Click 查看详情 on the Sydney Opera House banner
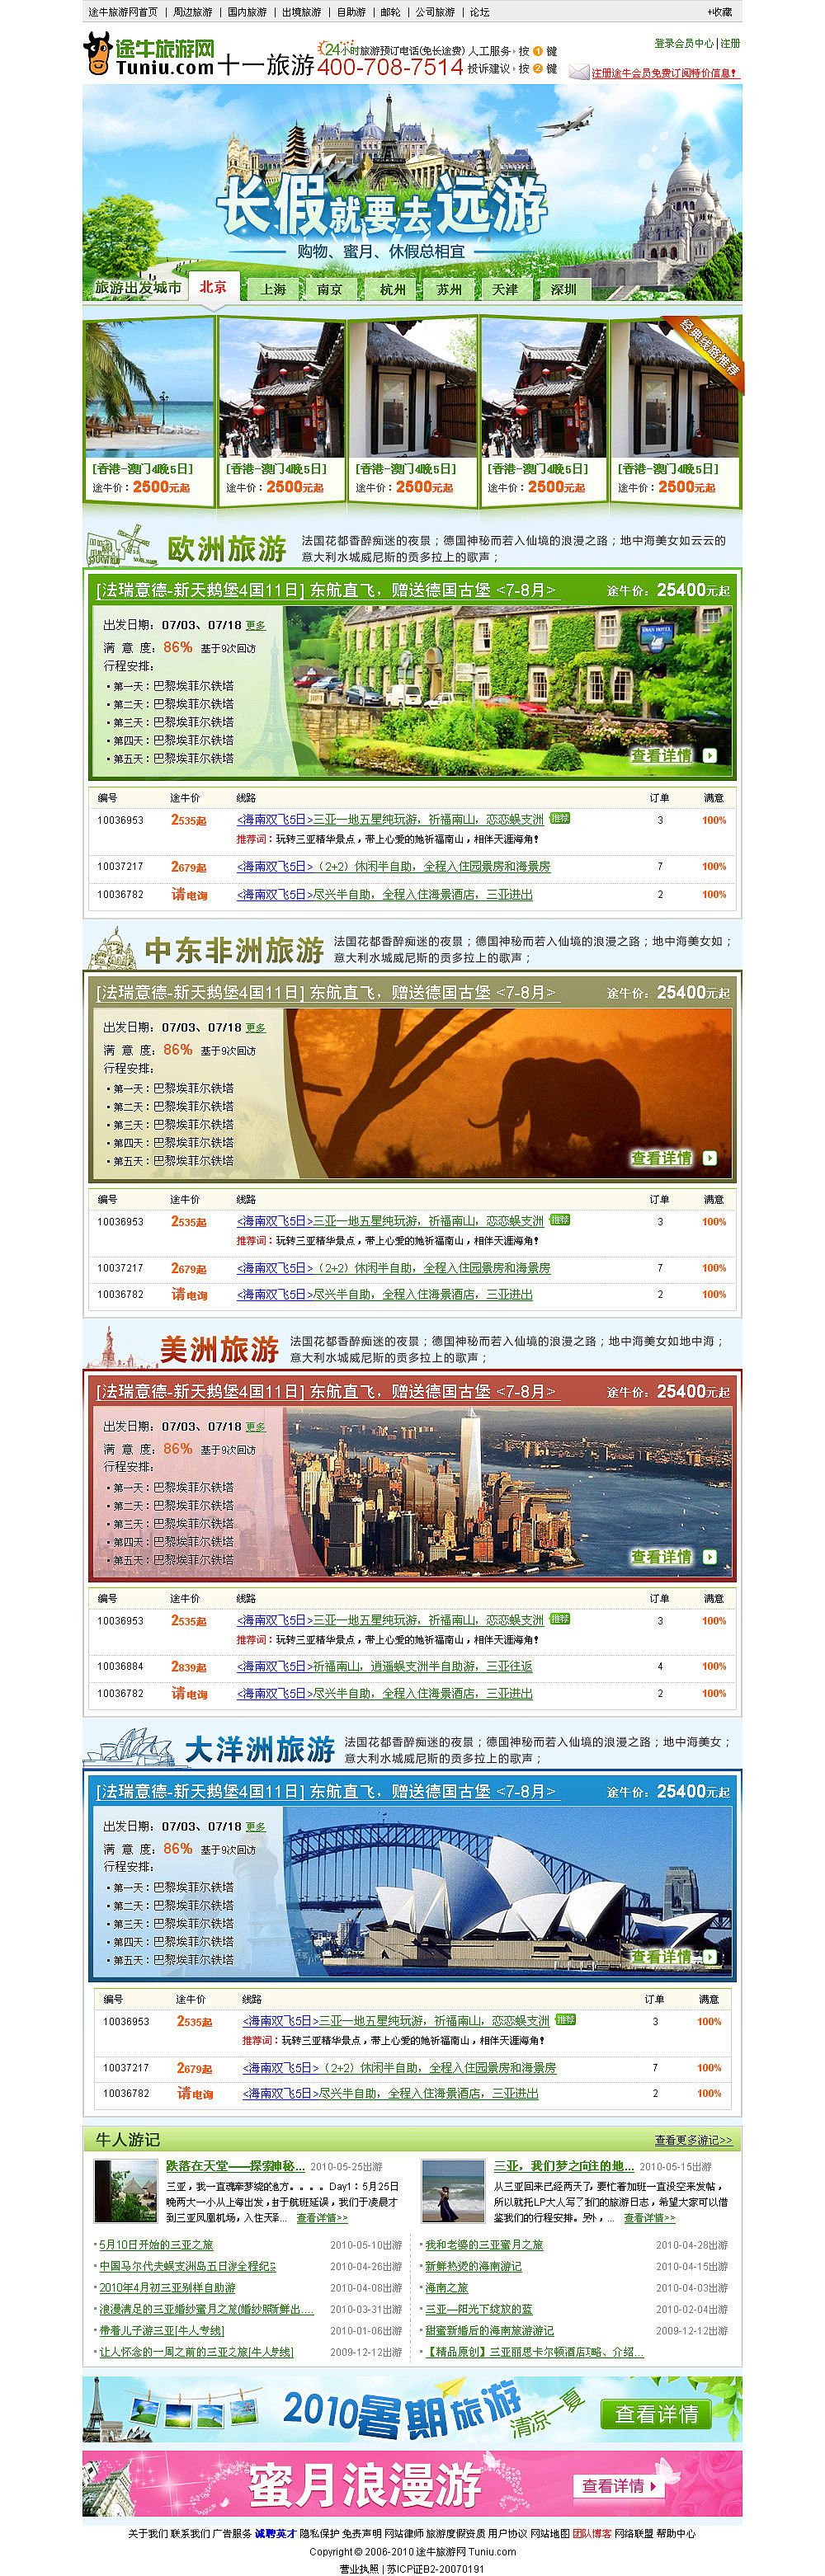This screenshot has width=825, height=2576. click(661, 1955)
